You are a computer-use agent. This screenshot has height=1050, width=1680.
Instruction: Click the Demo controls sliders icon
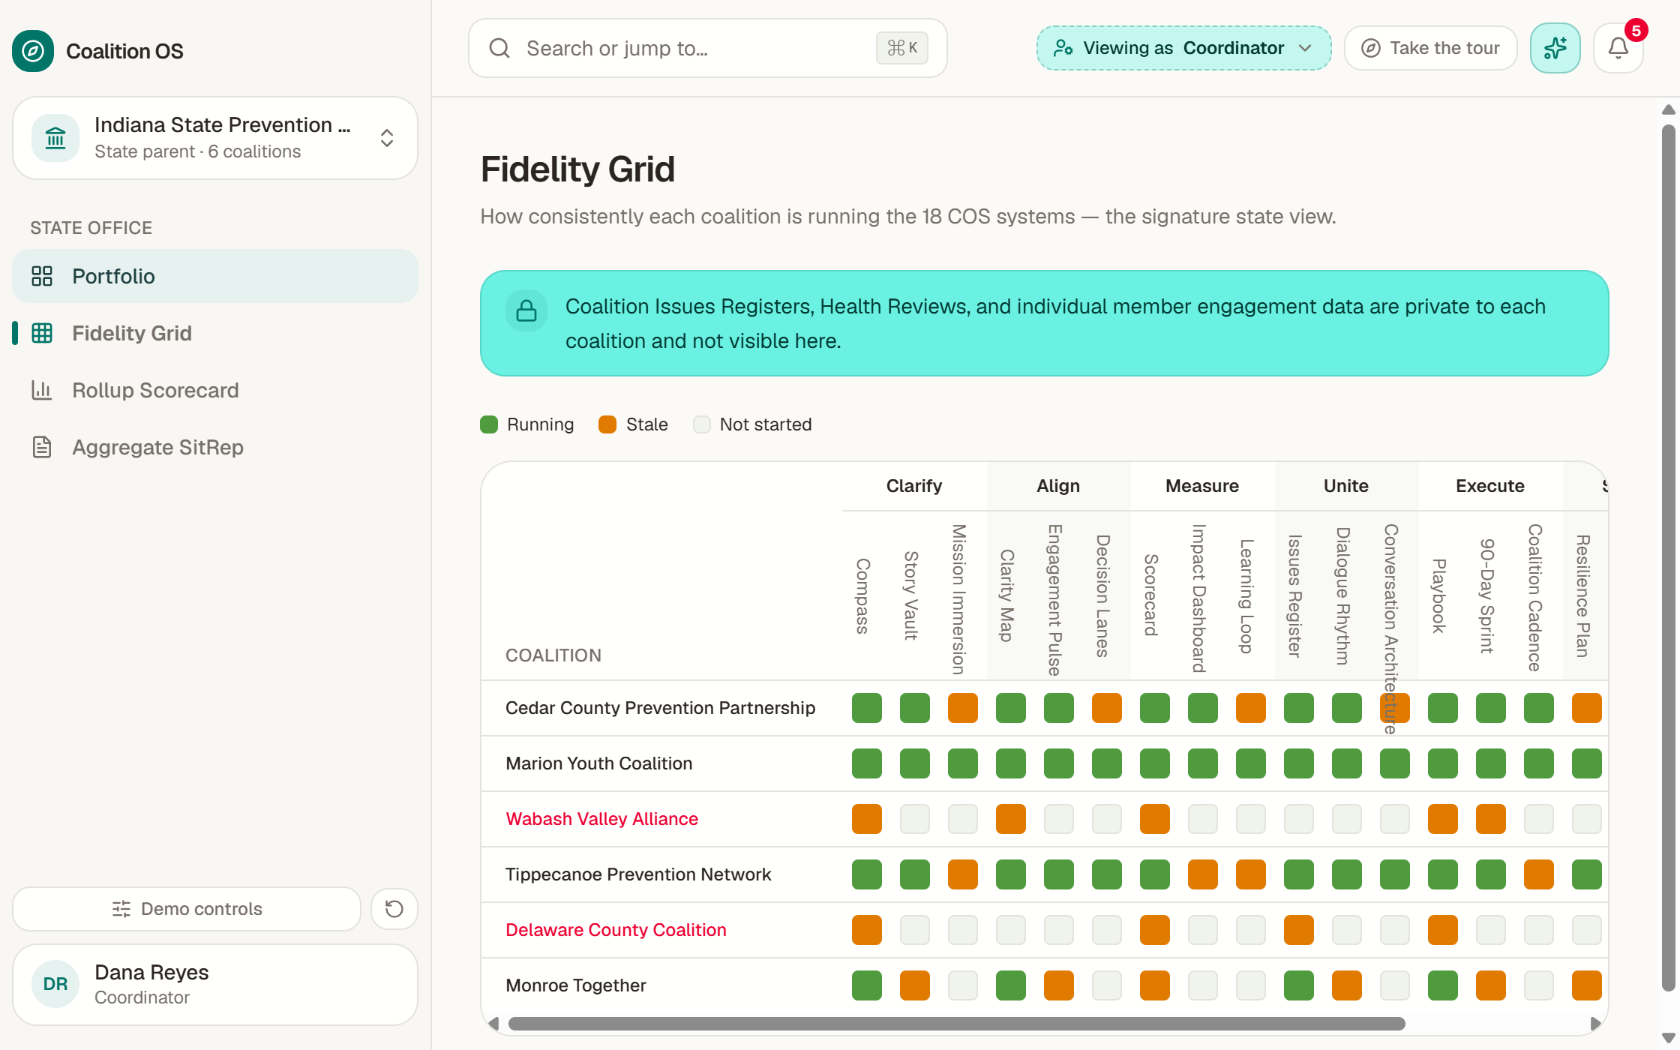pos(121,909)
